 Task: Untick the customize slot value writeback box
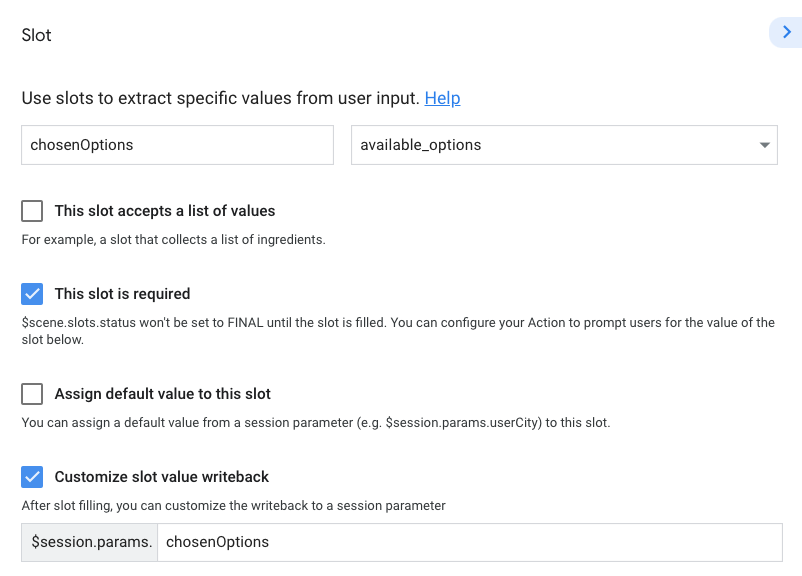33,476
